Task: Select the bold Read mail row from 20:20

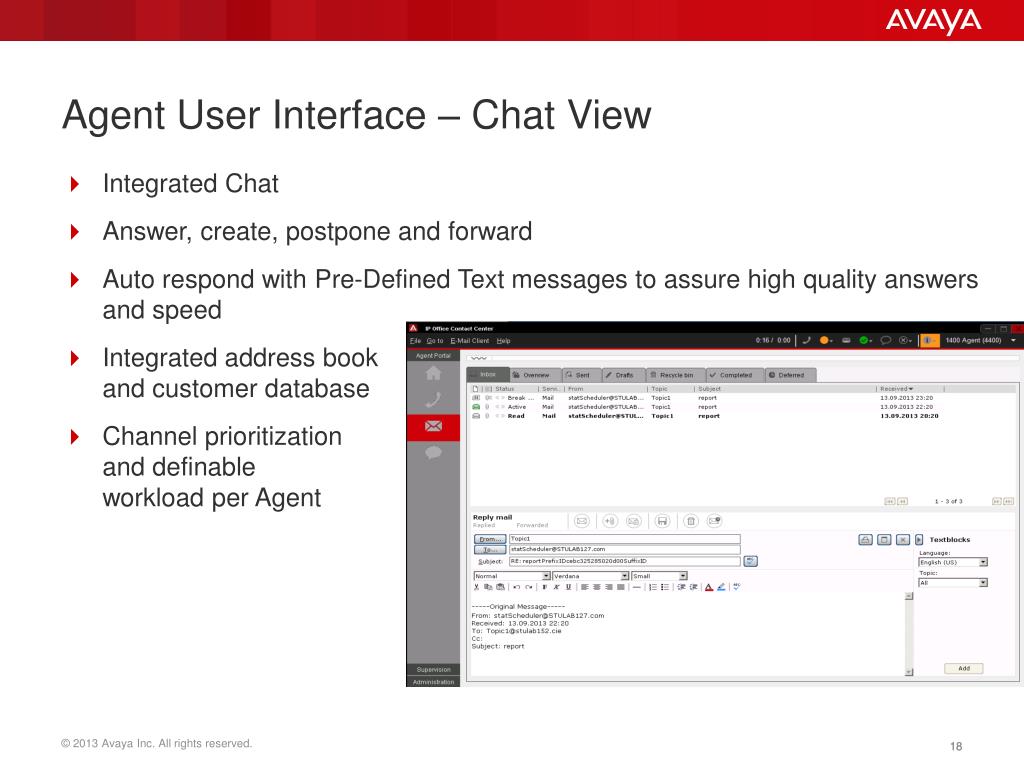Action: pos(741,416)
